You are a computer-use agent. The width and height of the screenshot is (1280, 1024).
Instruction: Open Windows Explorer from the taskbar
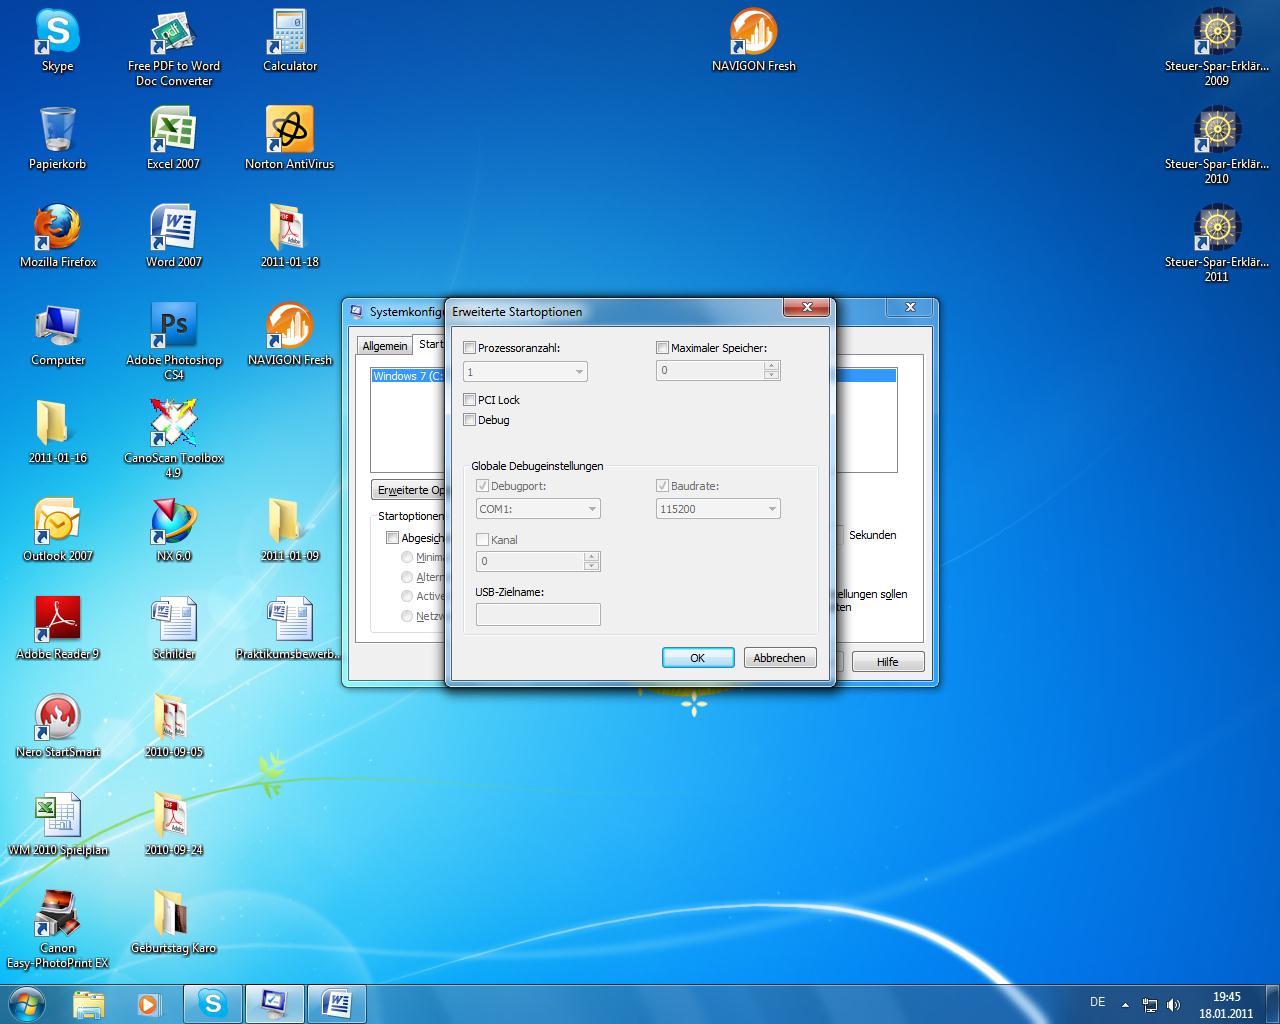88,1003
